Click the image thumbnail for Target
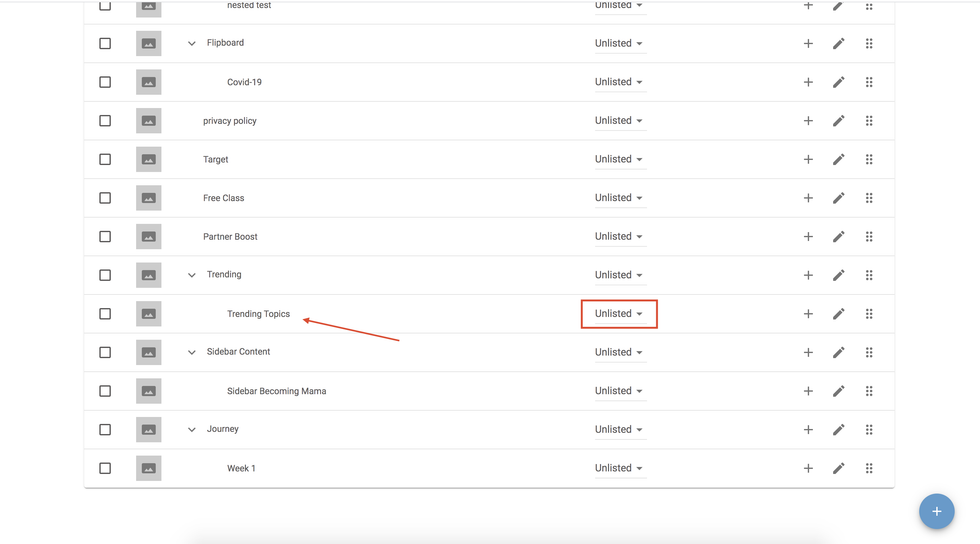Image resolution: width=980 pixels, height=544 pixels. click(x=148, y=159)
